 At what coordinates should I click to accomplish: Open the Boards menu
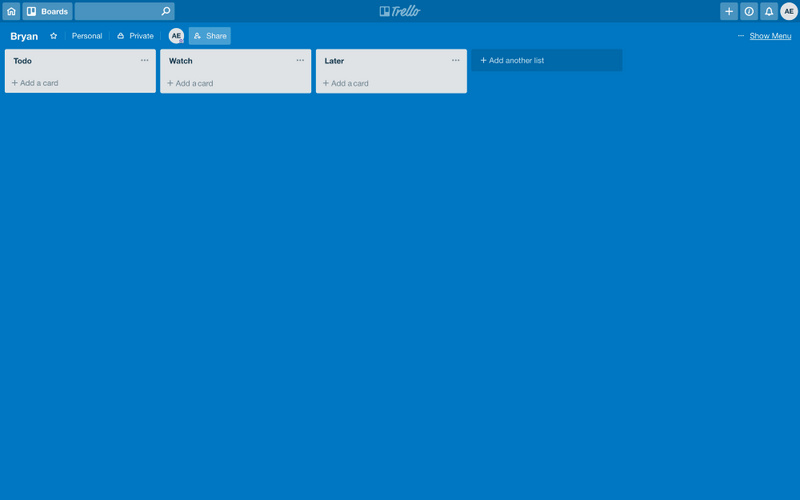[47, 11]
